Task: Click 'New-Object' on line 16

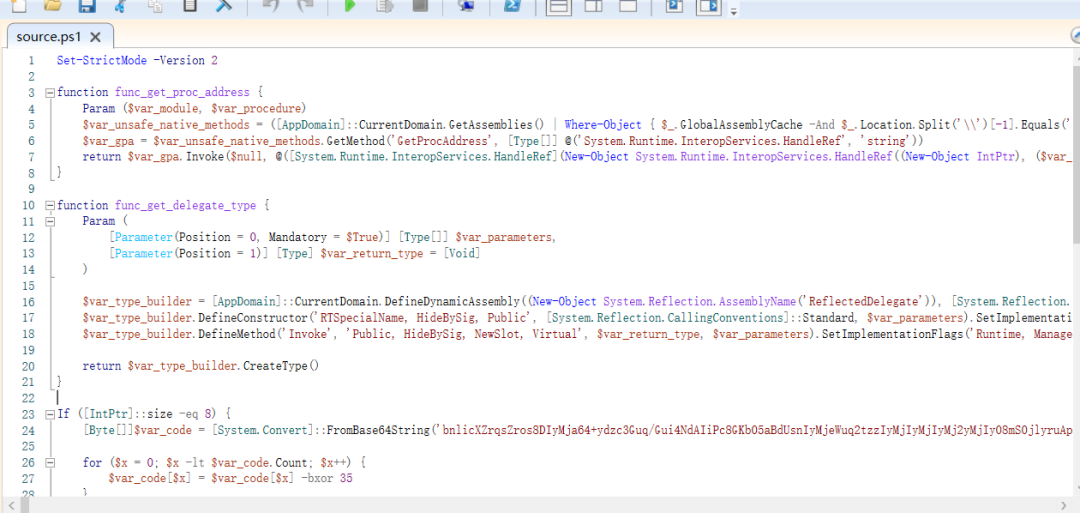Action: tap(563, 302)
